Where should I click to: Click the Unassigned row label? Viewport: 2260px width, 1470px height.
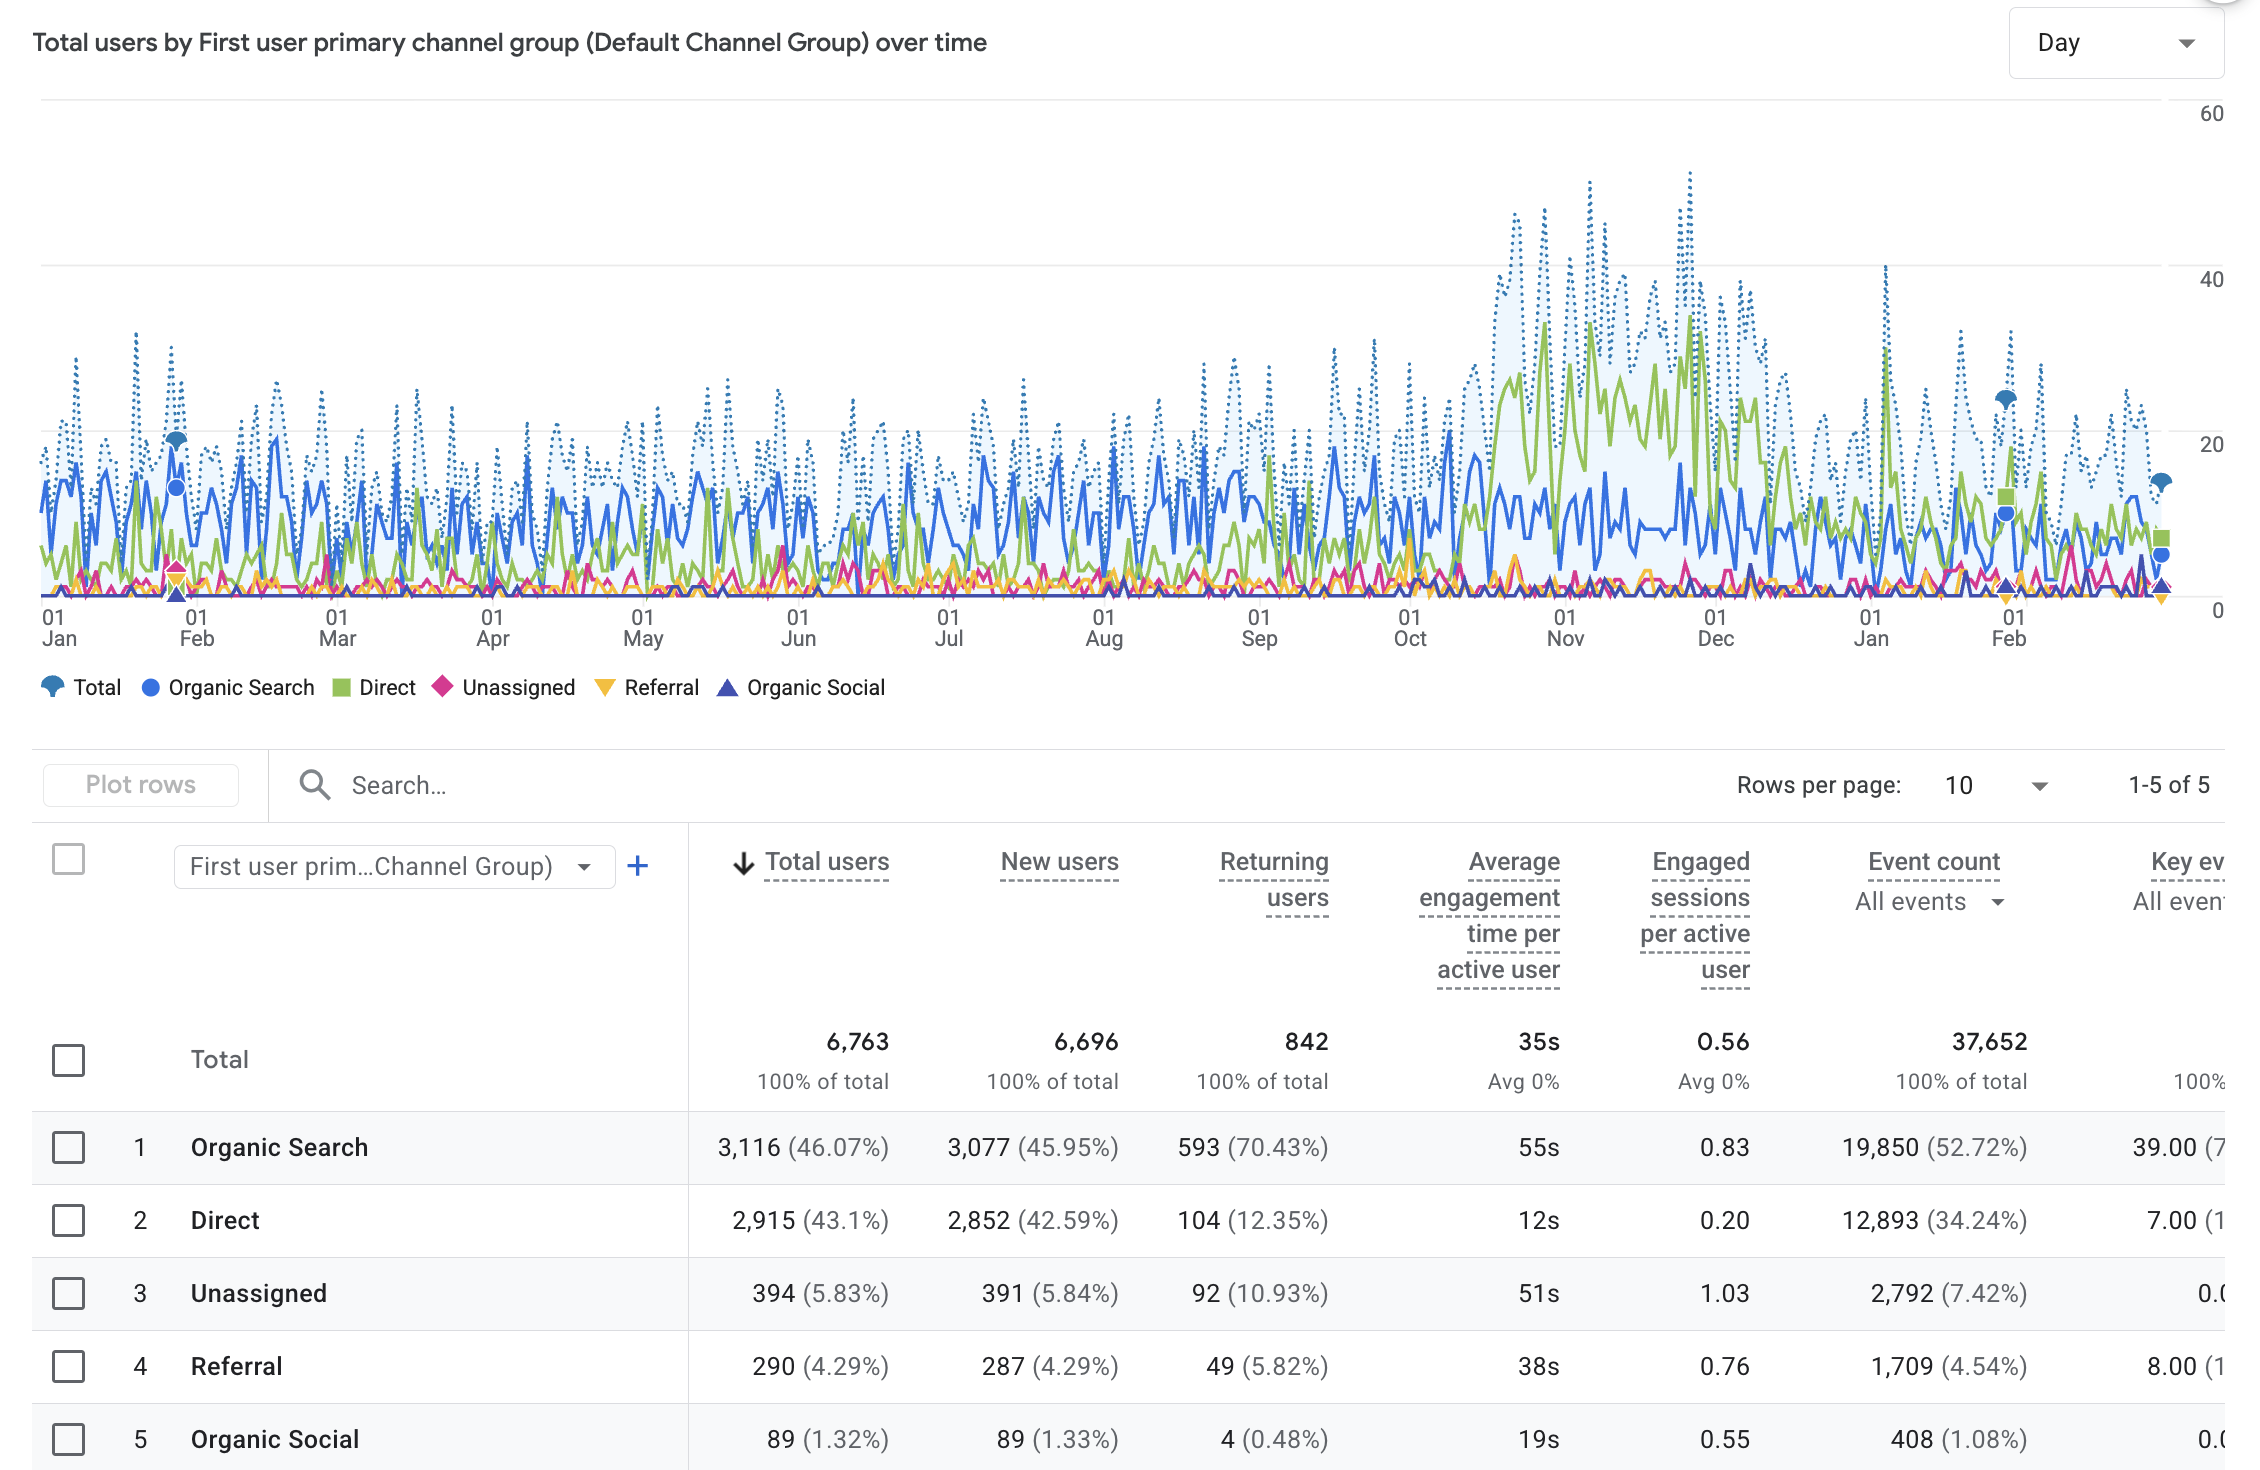tap(259, 1293)
